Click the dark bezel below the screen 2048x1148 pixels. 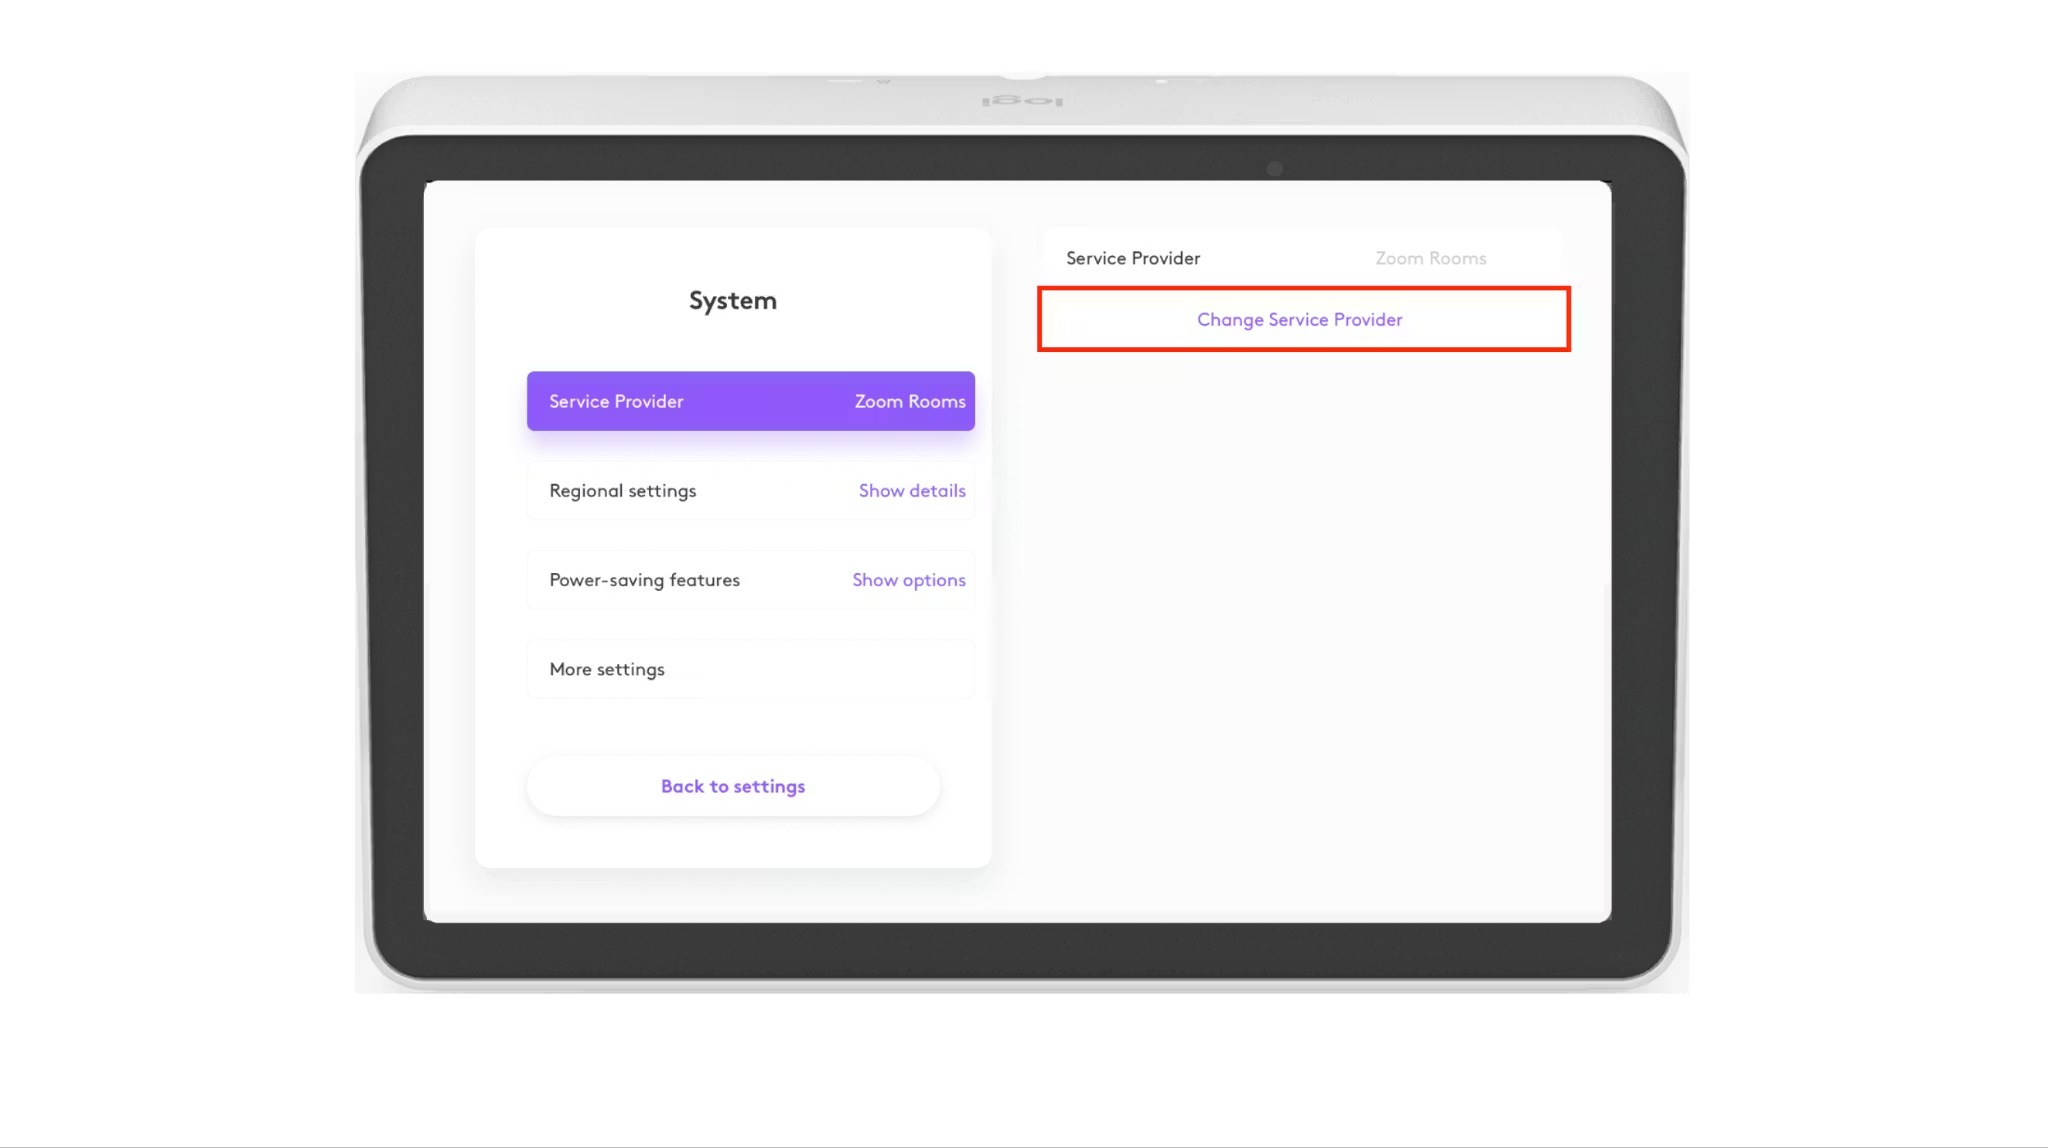point(1020,950)
